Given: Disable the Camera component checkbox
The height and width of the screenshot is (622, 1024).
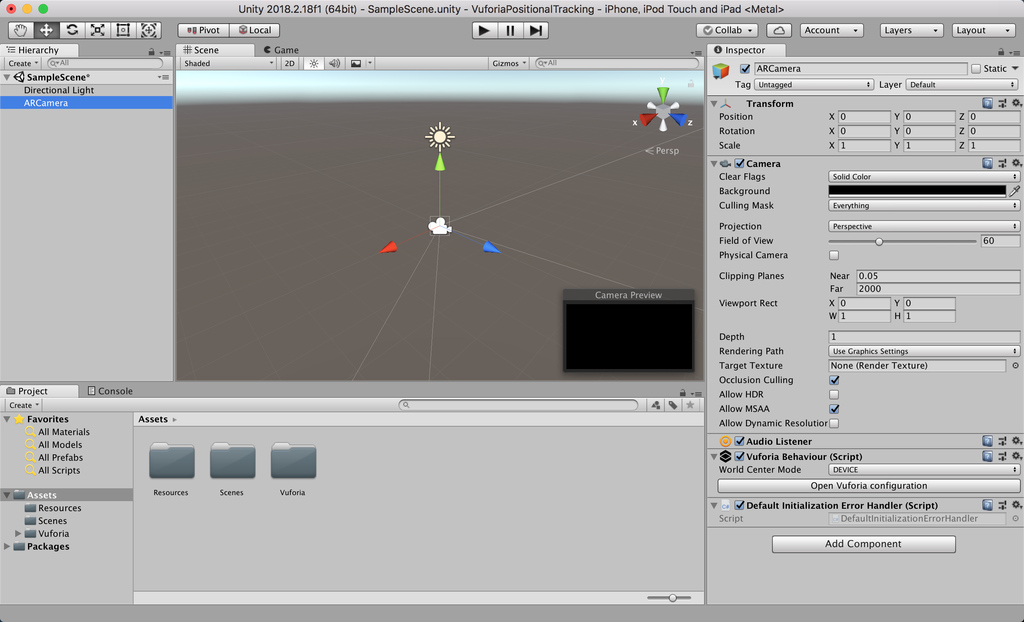Looking at the screenshot, I should click(739, 163).
